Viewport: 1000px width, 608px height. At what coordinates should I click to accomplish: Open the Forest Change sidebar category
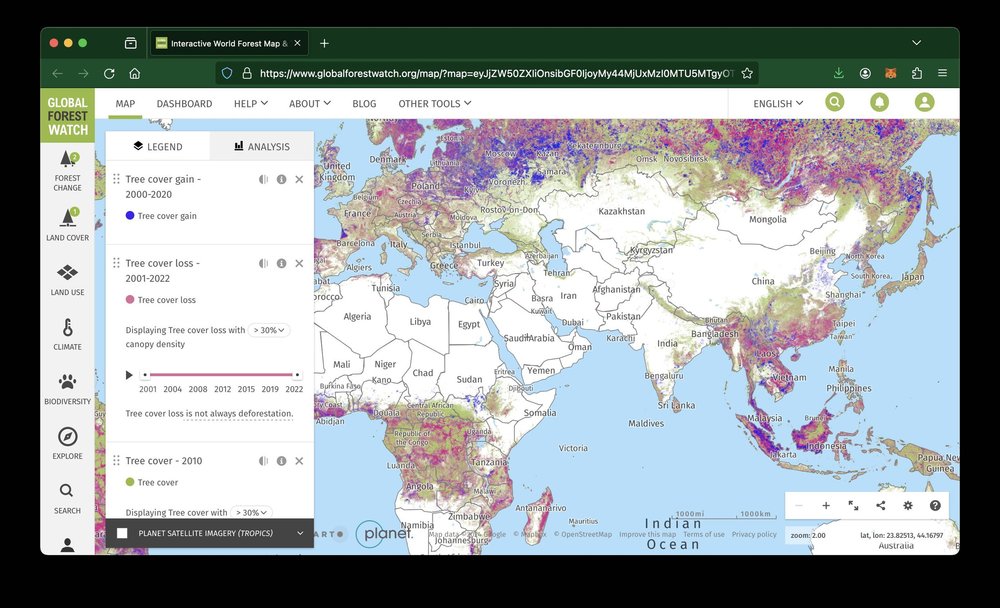click(x=67, y=170)
